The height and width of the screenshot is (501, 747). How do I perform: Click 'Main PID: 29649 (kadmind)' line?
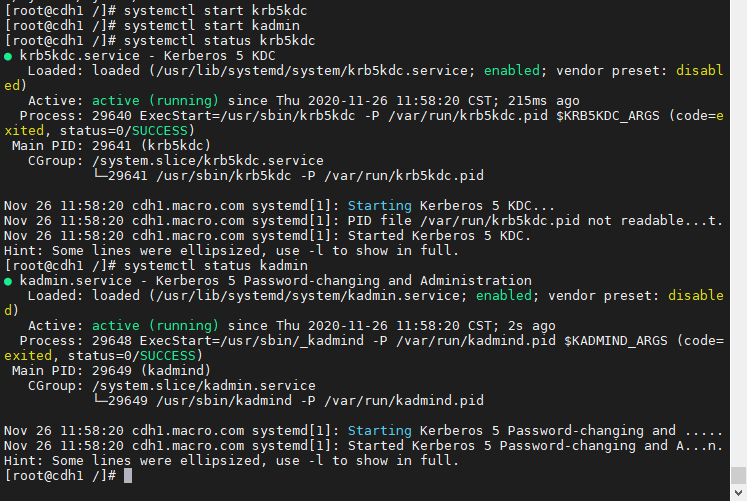coord(111,371)
